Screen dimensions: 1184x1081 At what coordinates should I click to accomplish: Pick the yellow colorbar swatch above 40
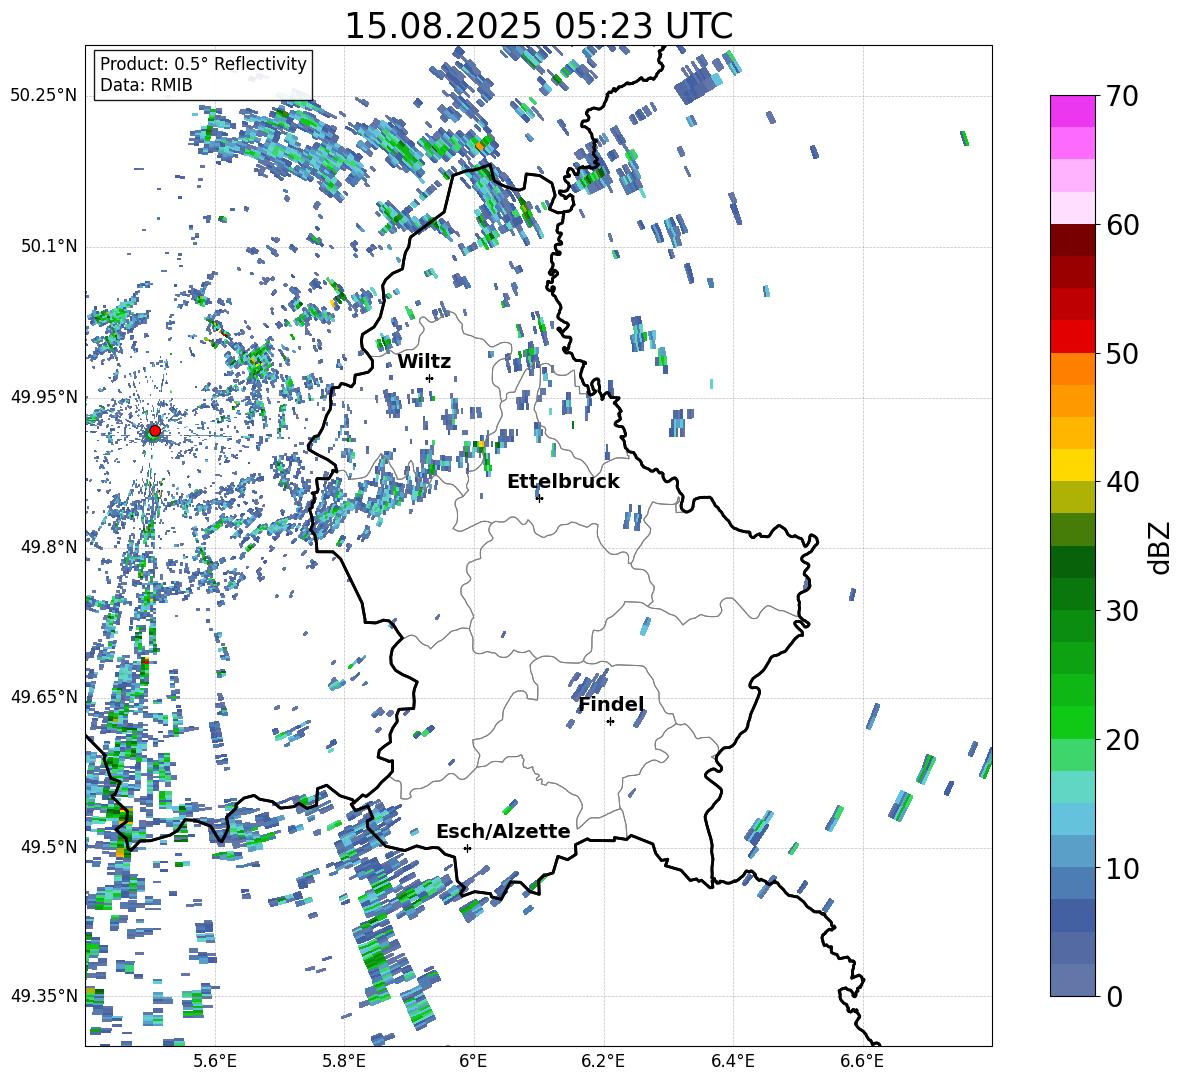(x=1073, y=465)
